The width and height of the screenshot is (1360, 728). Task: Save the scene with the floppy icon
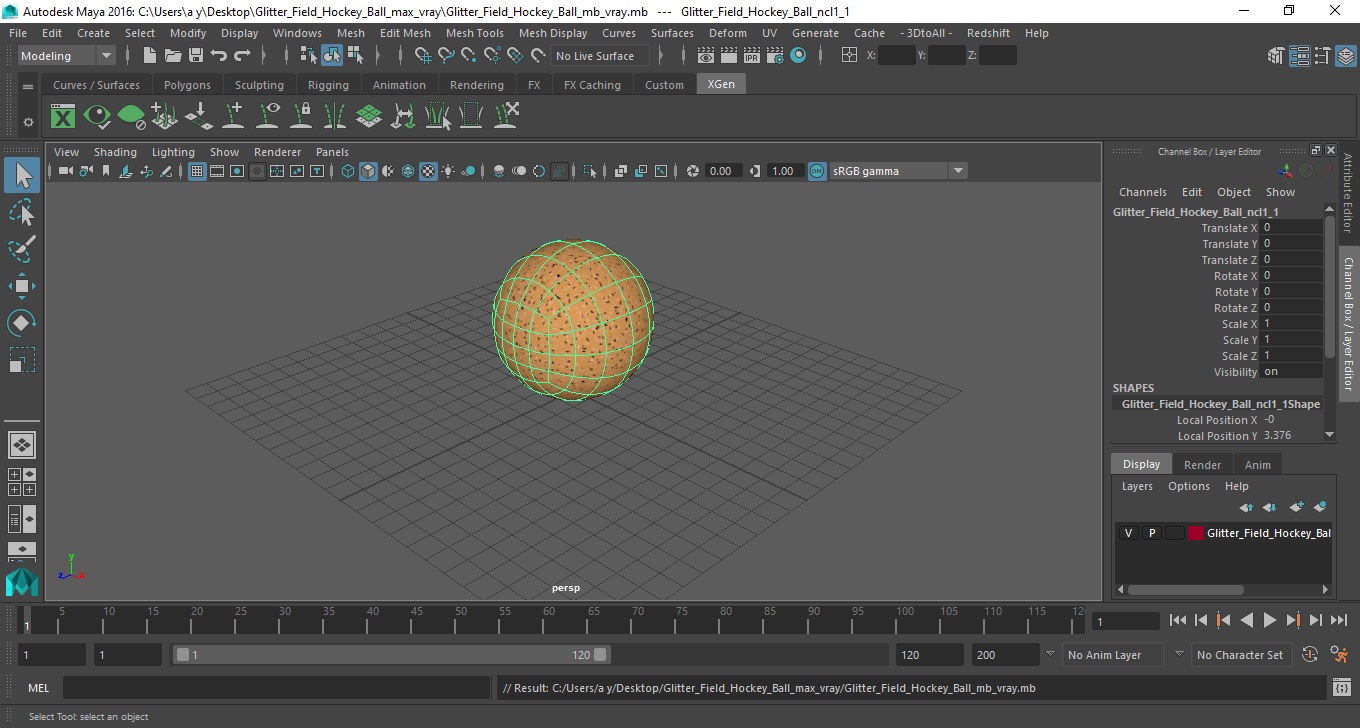[195, 56]
